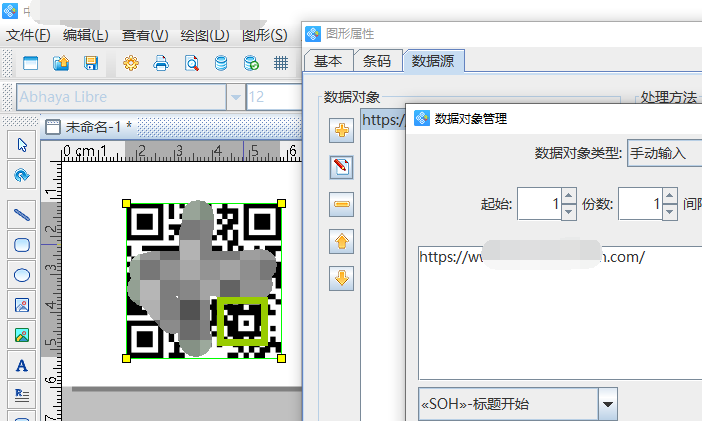Screen dimensions: 702x421
Task: Toggle the grid display icon
Action: [x=281, y=63]
